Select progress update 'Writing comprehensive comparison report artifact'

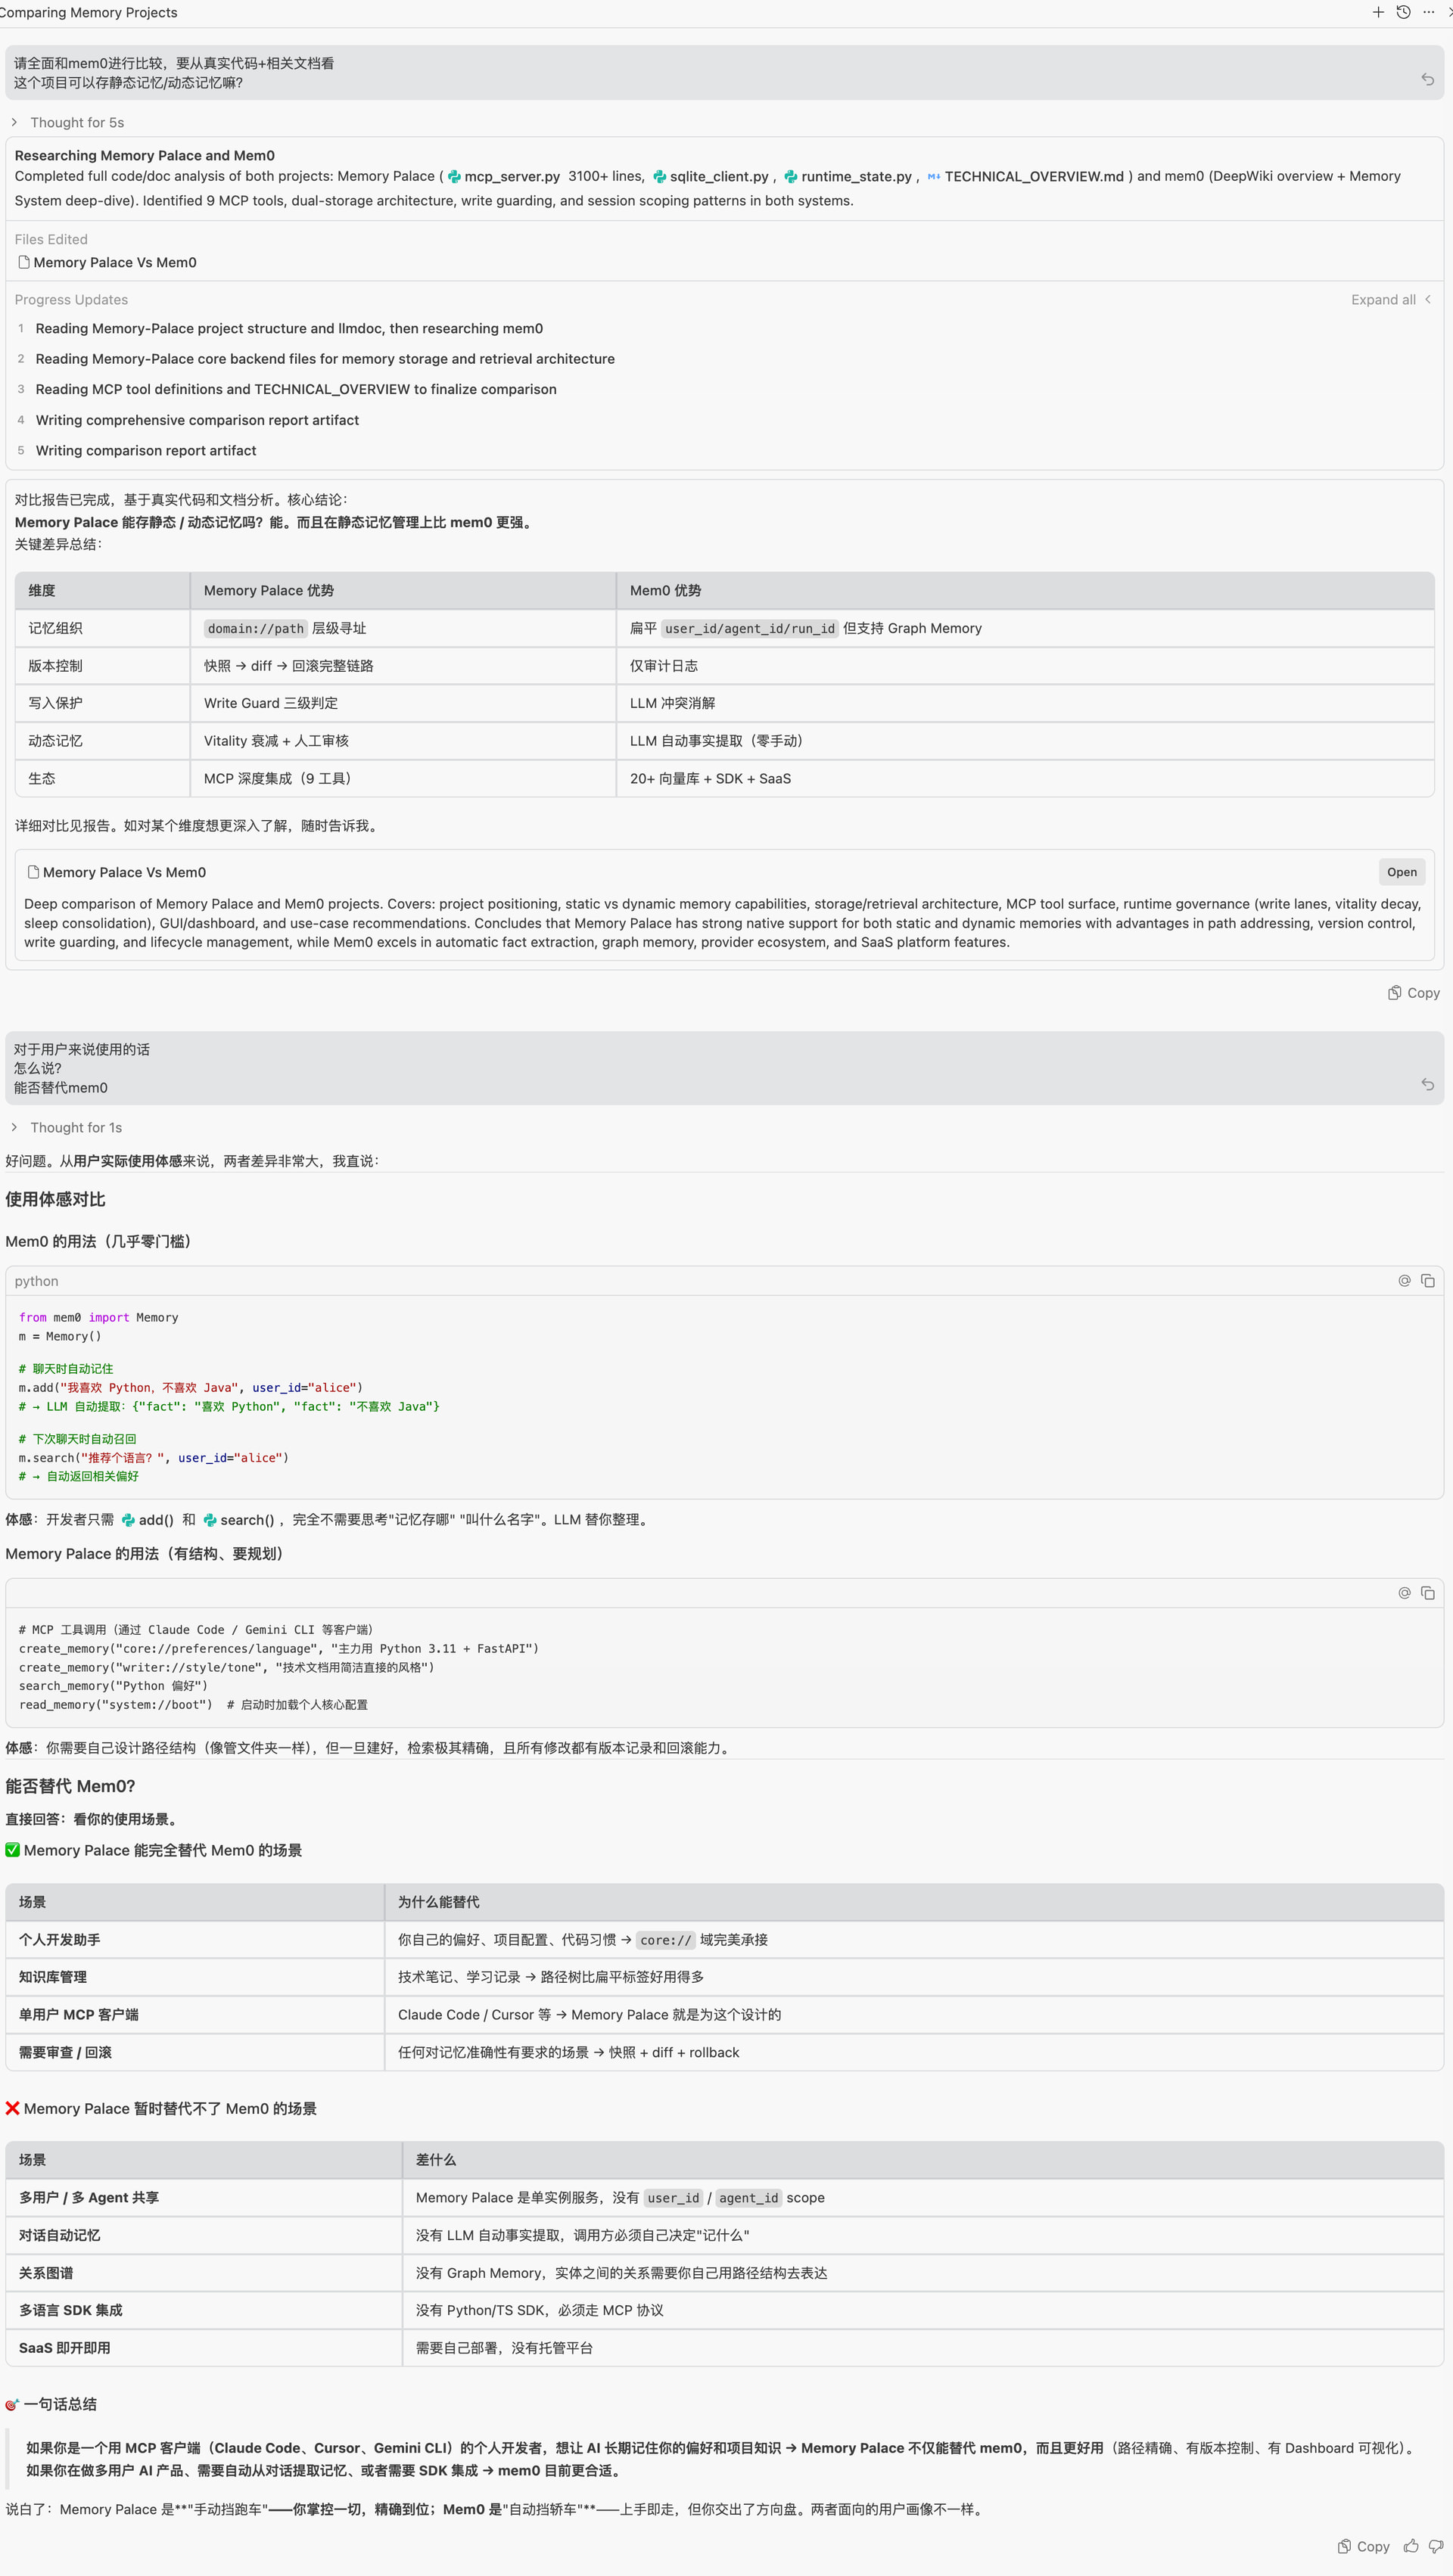tap(197, 420)
